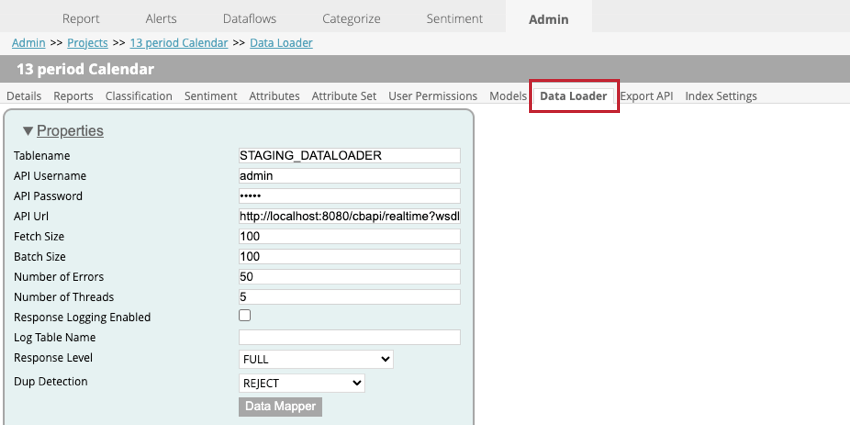The height and width of the screenshot is (425, 850).
Task: Click the API Password field
Action: tap(350, 196)
